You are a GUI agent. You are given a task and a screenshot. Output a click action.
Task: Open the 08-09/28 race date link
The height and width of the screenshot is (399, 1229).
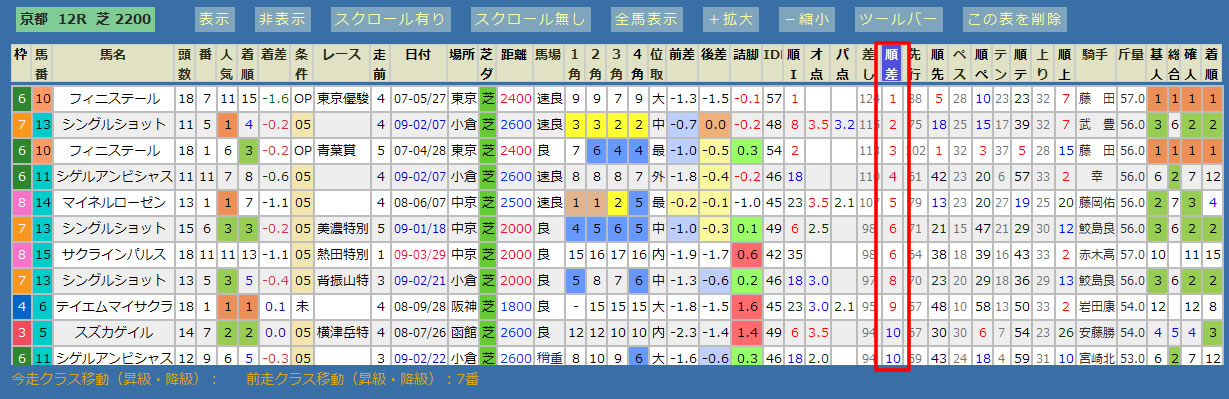[417, 306]
